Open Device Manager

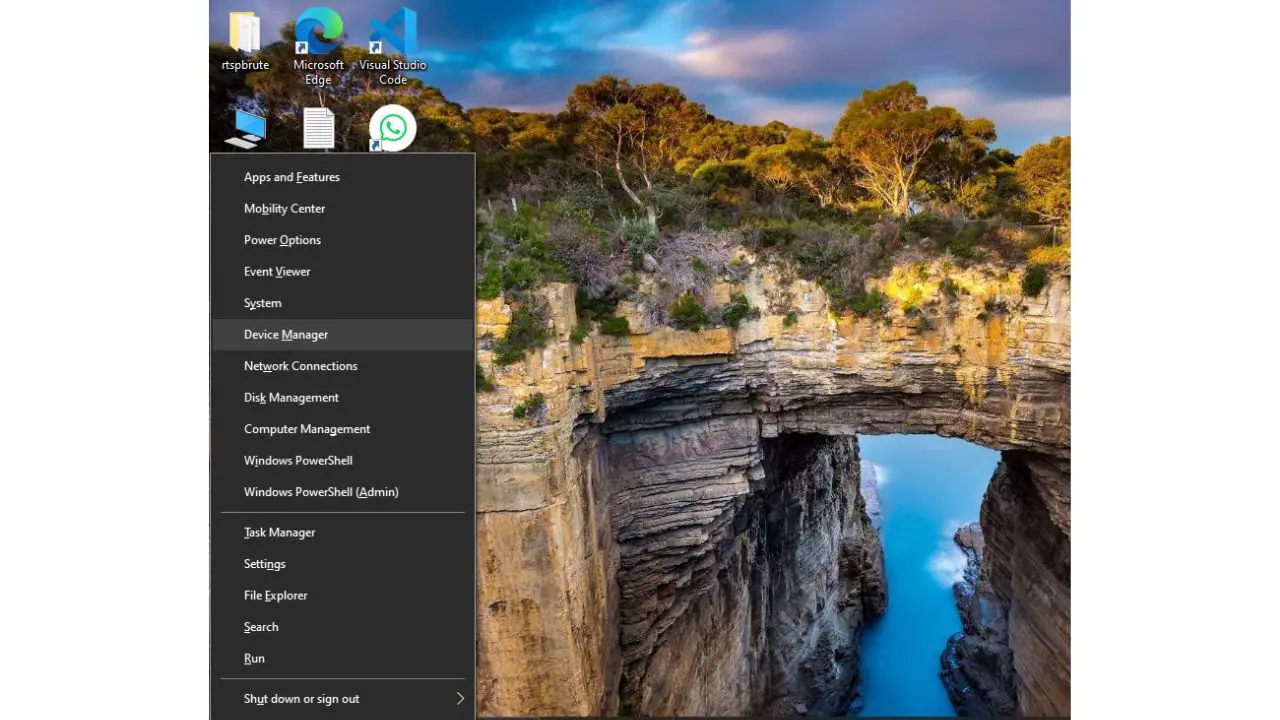pyautogui.click(x=343, y=334)
